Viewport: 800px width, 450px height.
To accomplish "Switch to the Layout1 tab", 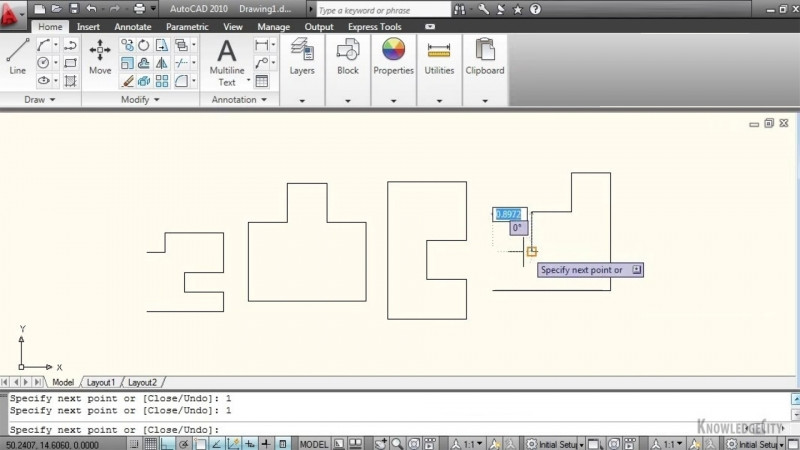I will point(101,382).
